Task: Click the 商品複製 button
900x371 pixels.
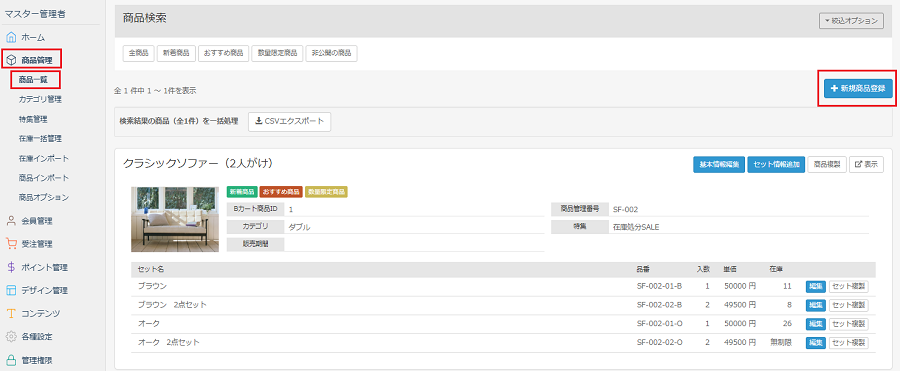Action: [827, 164]
